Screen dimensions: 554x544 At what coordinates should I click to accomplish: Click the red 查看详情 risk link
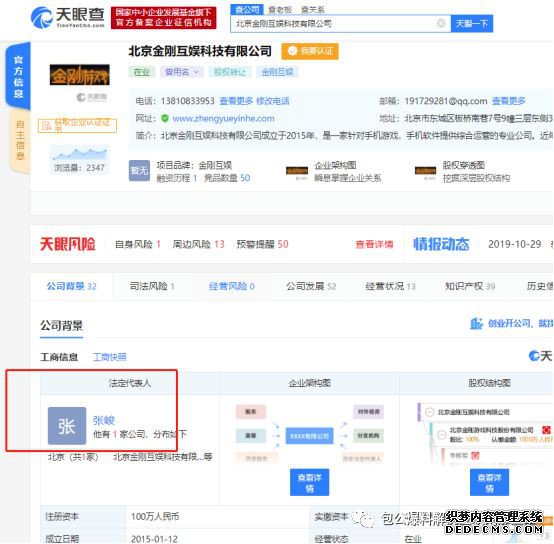(x=374, y=244)
